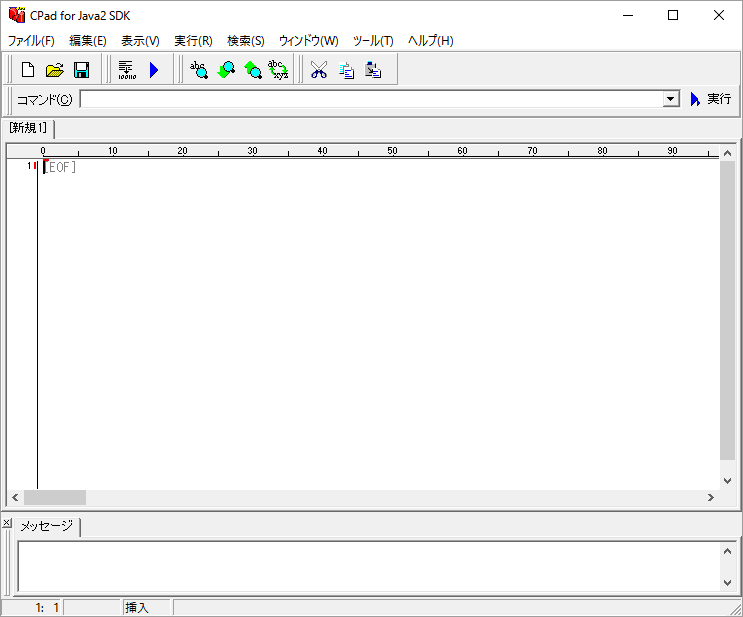Viewport: 743px width, 617px height.
Task: Create a new file with the blank page icon
Action: point(28,70)
